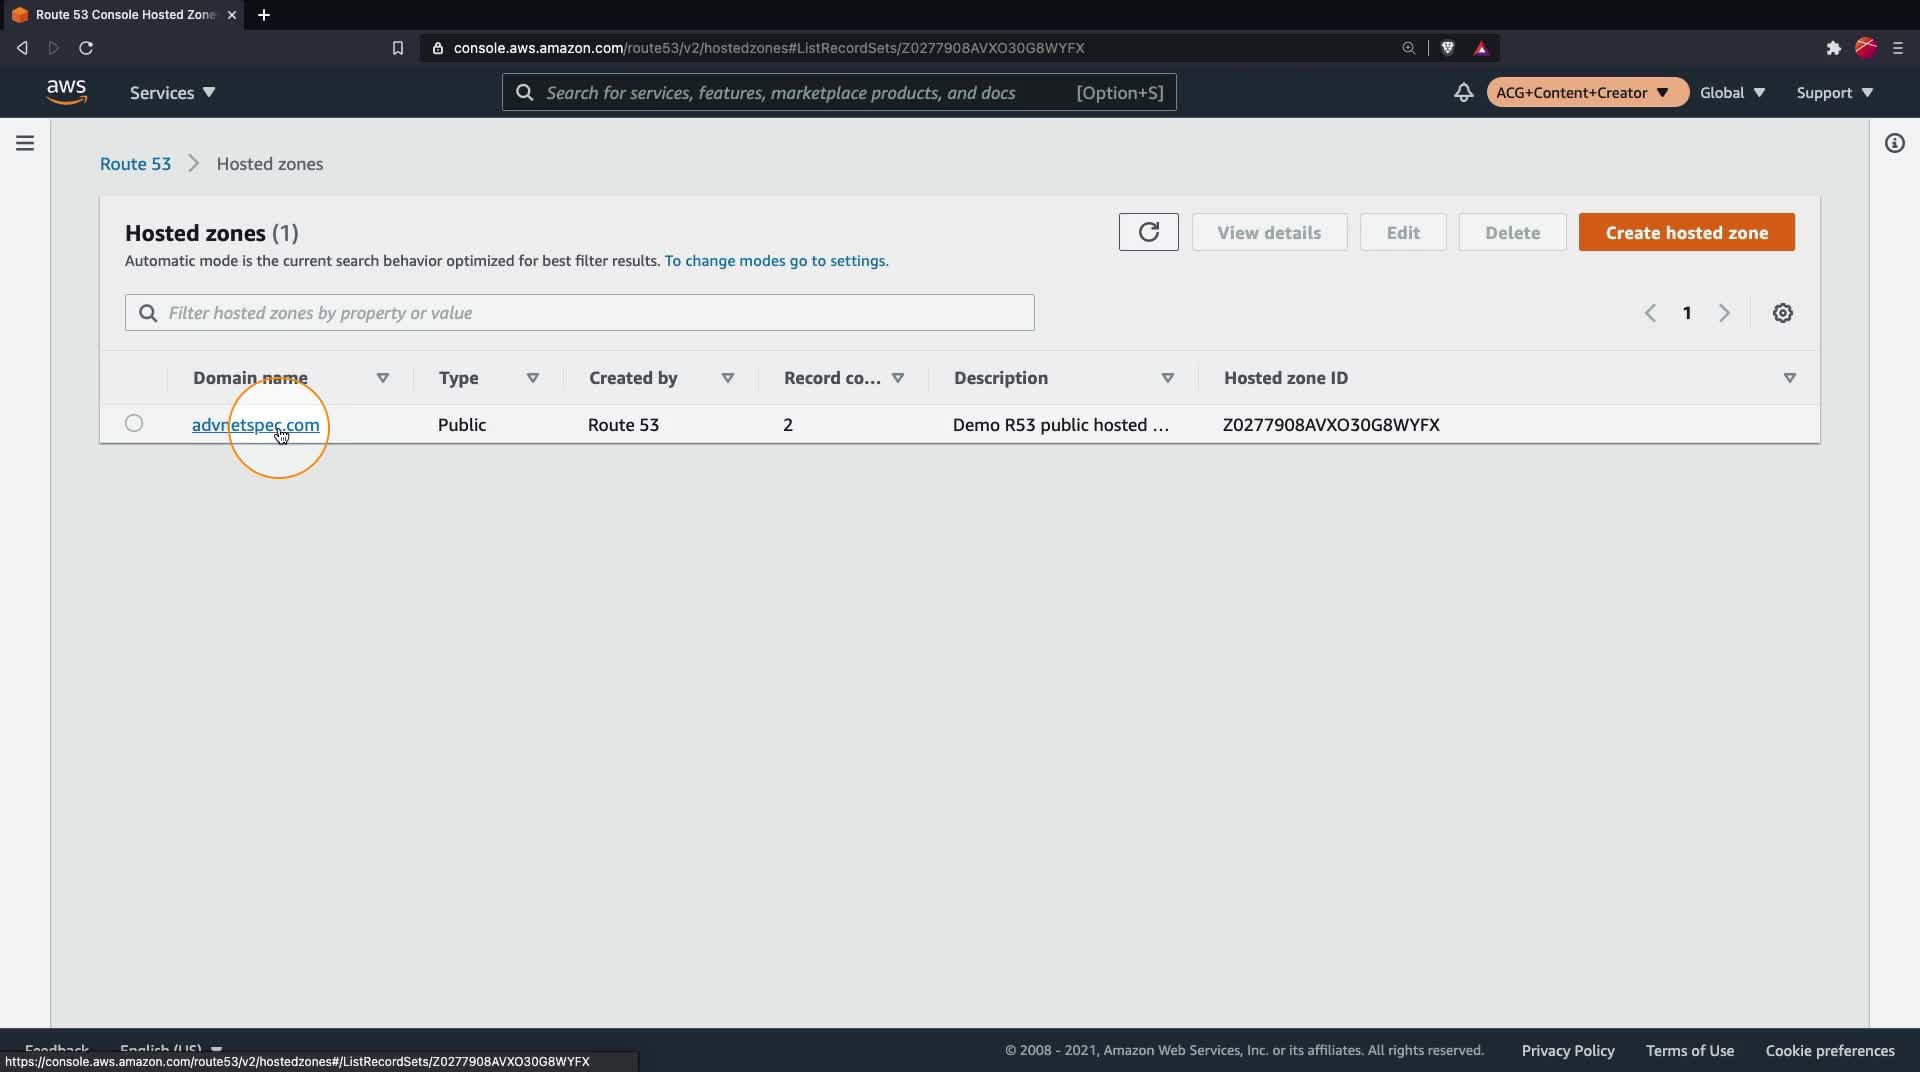Click the browser forward arrow
The width and height of the screenshot is (1920, 1072).
pyautogui.click(x=54, y=48)
